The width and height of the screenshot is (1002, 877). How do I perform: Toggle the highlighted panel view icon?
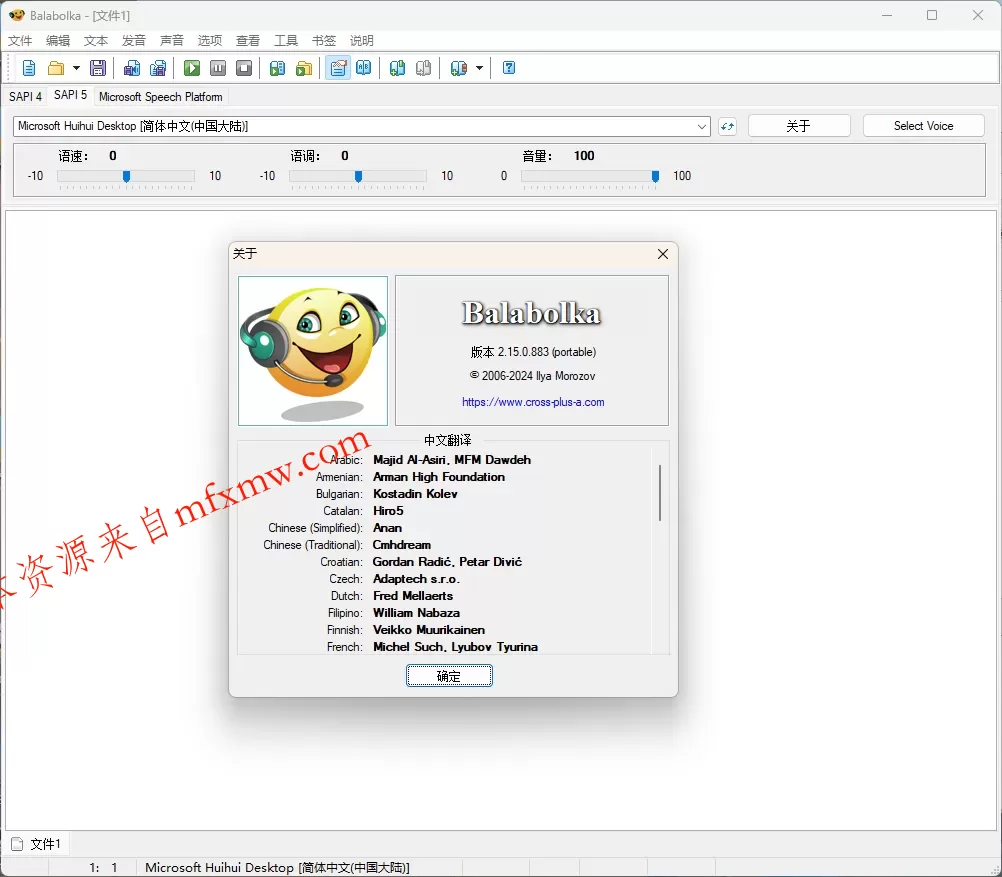[338, 68]
